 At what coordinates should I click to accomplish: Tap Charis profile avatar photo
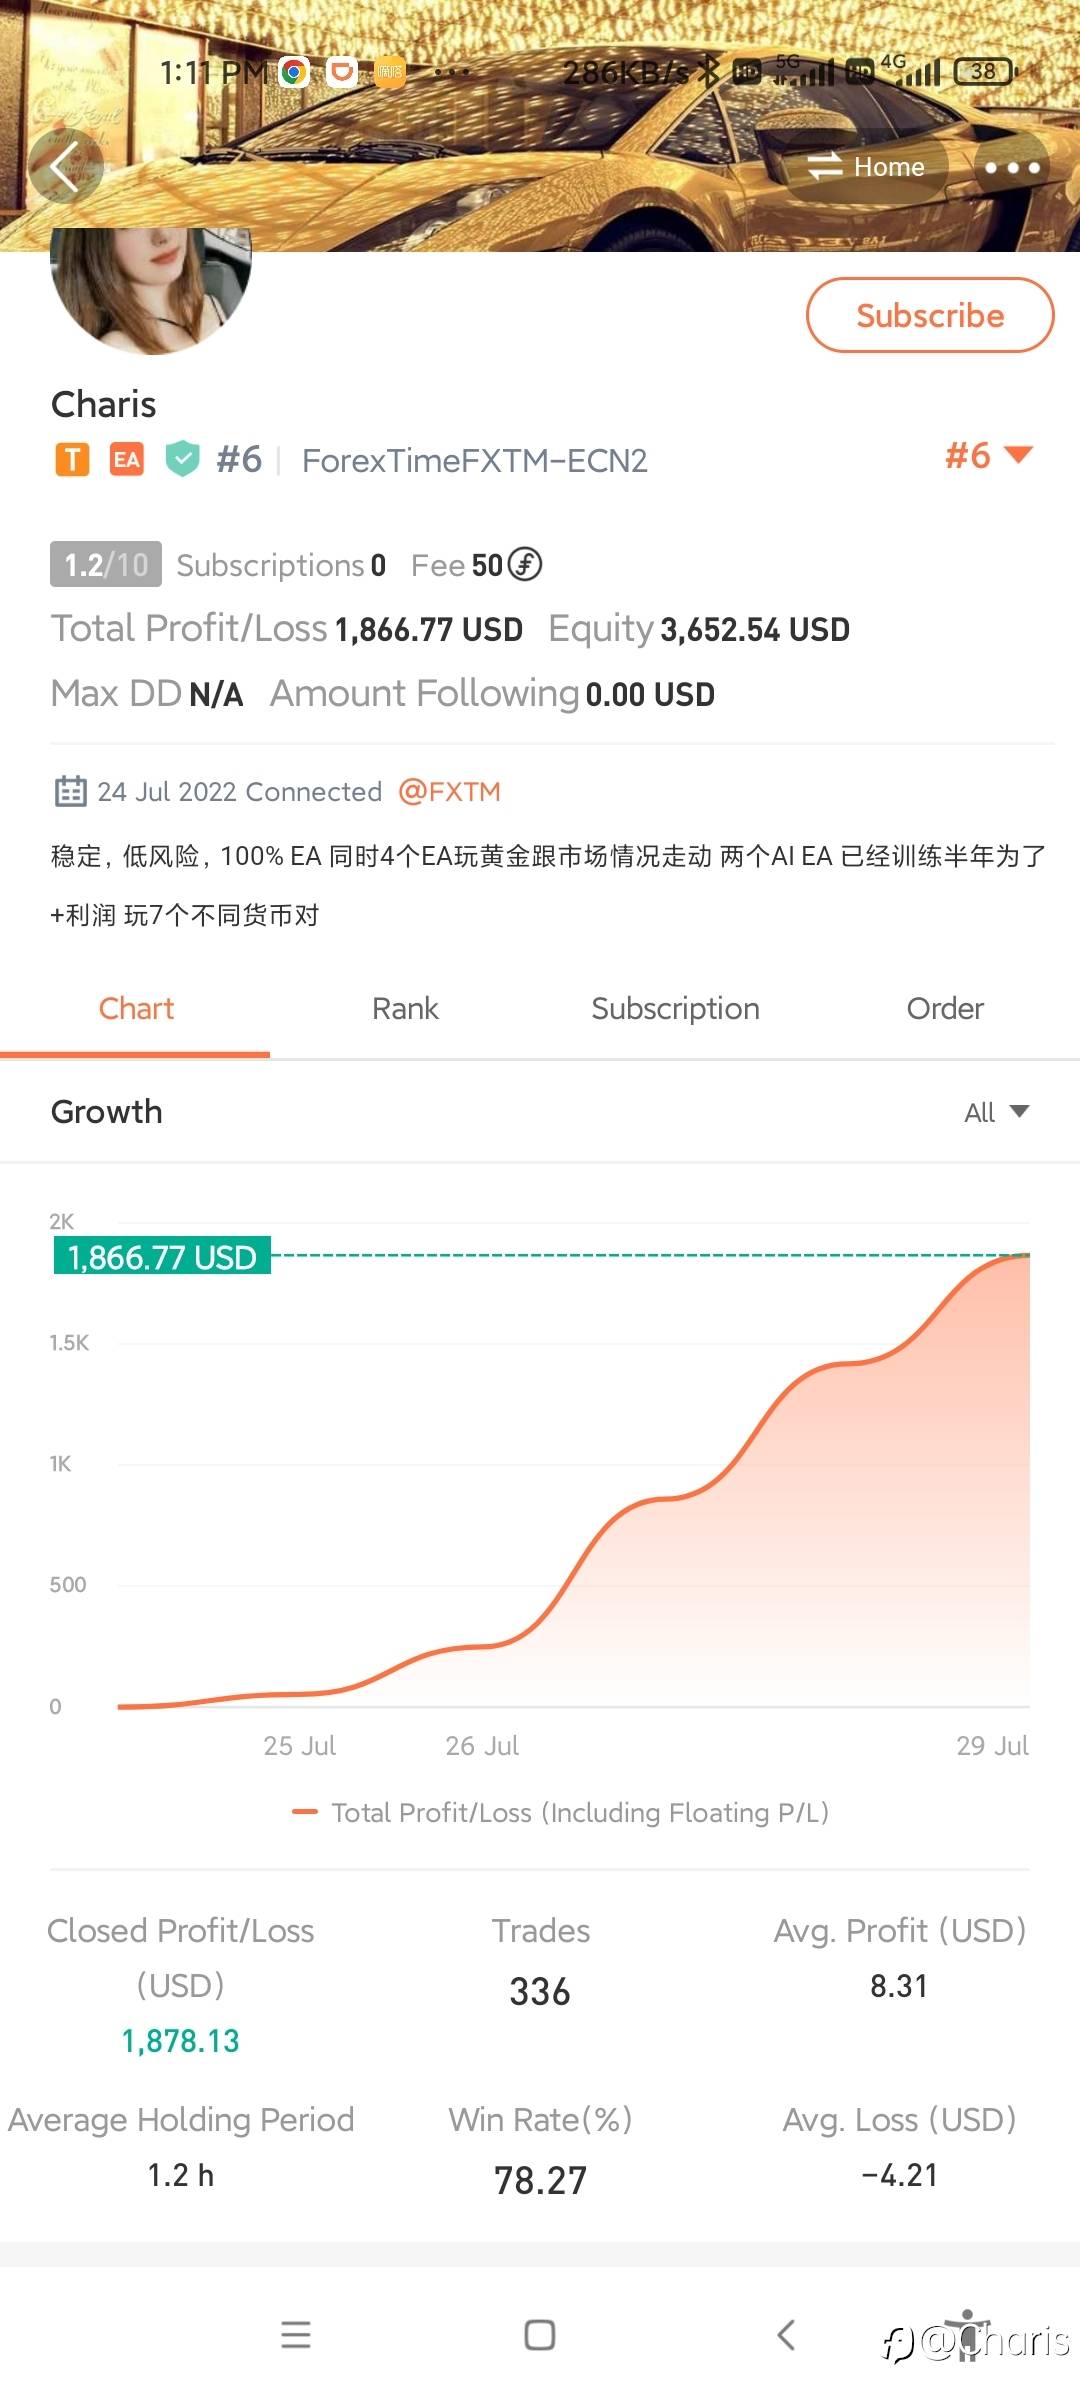150,288
